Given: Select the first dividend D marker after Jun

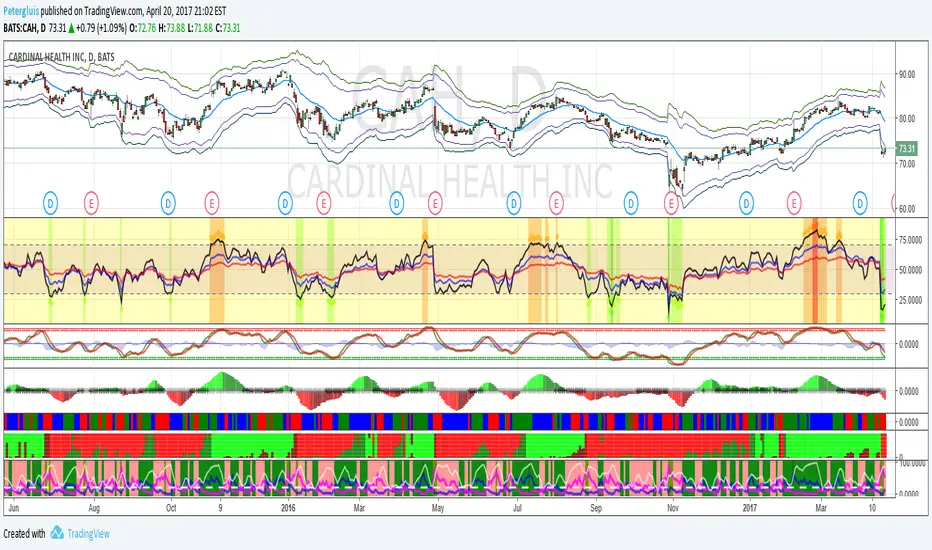Looking at the screenshot, I should click(51, 203).
